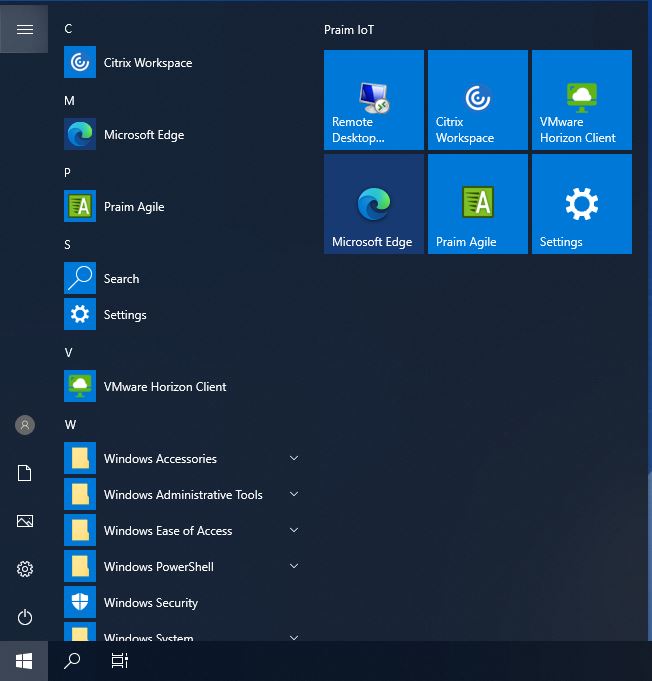The width and height of the screenshot is (652, 681).
Task: Click the Praim IoT group title
Action: 349,30
